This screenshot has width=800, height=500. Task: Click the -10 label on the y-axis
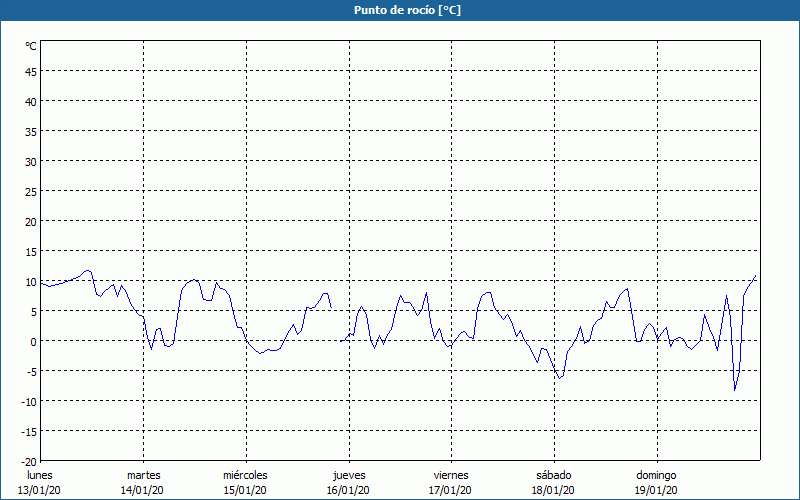[x=29, y=401]
